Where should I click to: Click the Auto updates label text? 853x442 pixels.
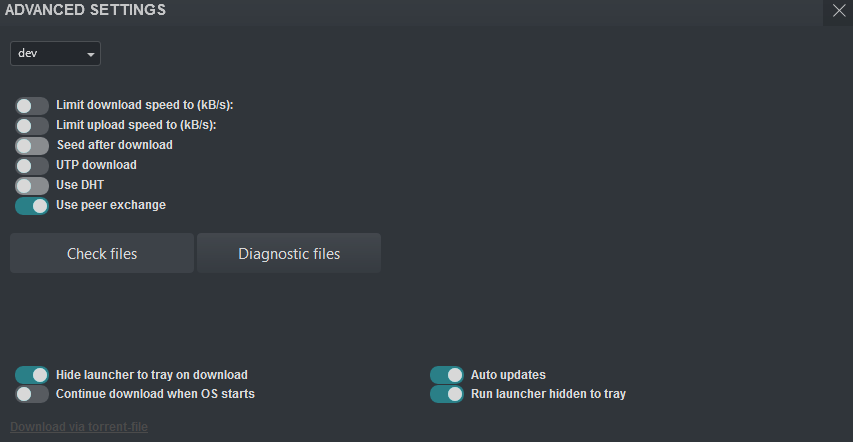coord(508,375)
